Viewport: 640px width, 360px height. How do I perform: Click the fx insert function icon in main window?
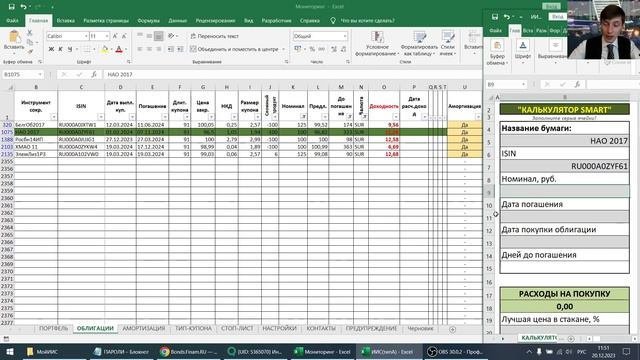tap(94, 74)
